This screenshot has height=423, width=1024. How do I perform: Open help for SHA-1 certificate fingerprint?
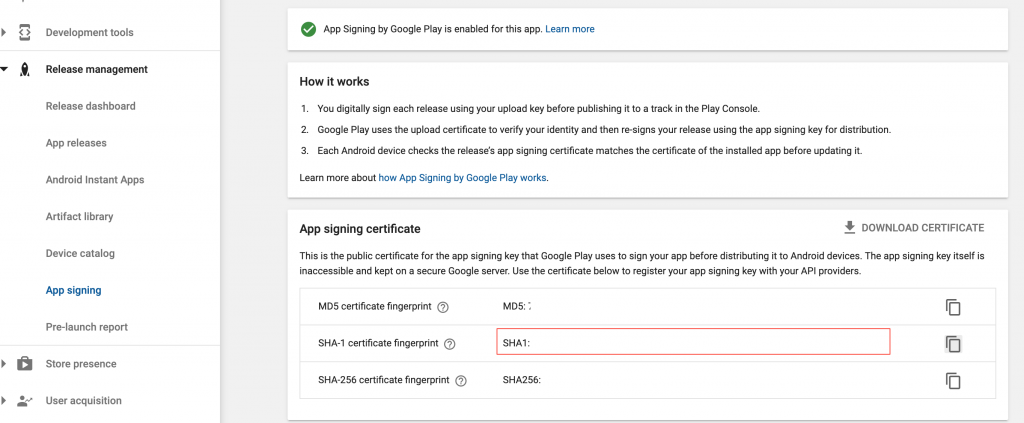tap(449, 343)
